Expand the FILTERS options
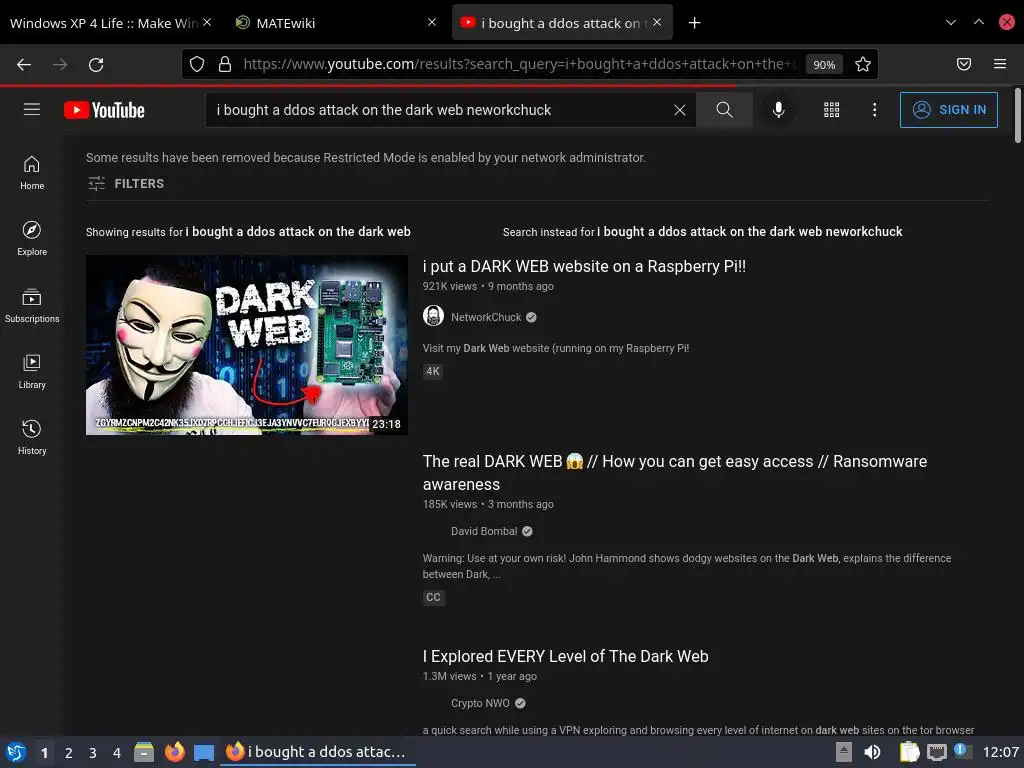Image resolution: width=1024 pixels, height=768 pixels. [x=125, y=184]
